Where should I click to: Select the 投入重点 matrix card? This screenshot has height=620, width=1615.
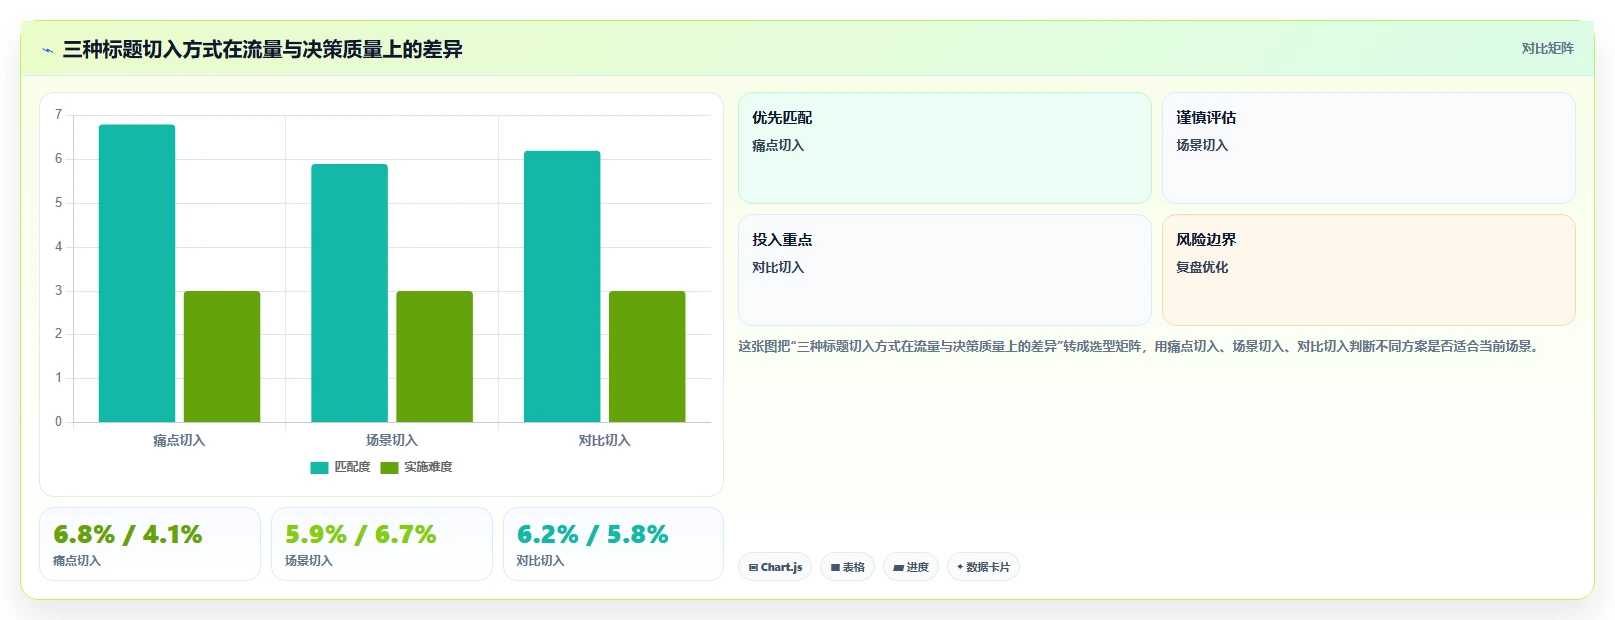[945, 270]
